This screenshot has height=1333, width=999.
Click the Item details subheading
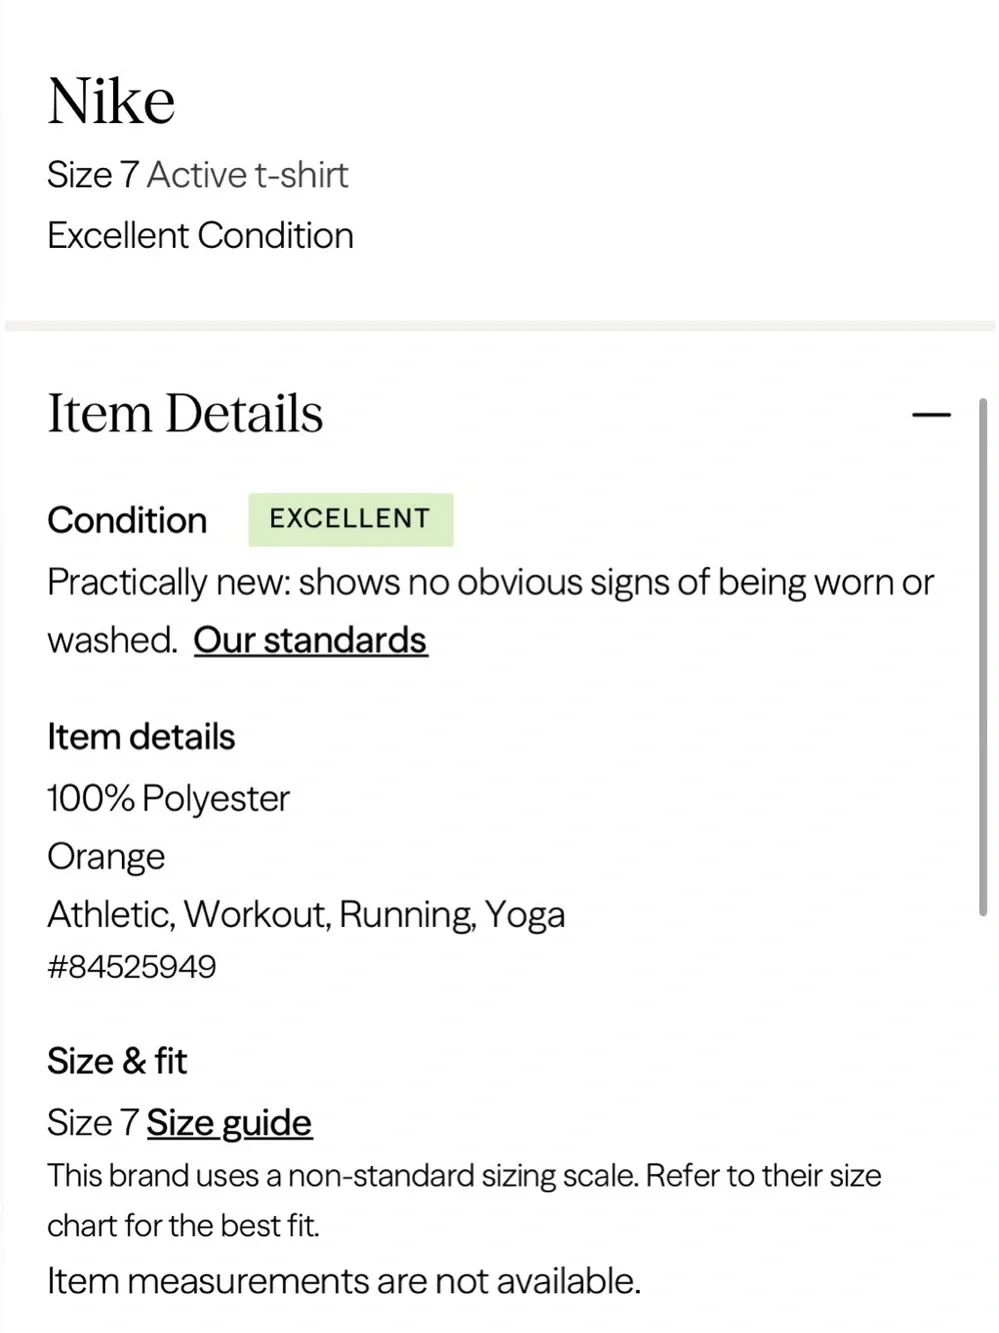pyautogui.click(x=141, y=737)
